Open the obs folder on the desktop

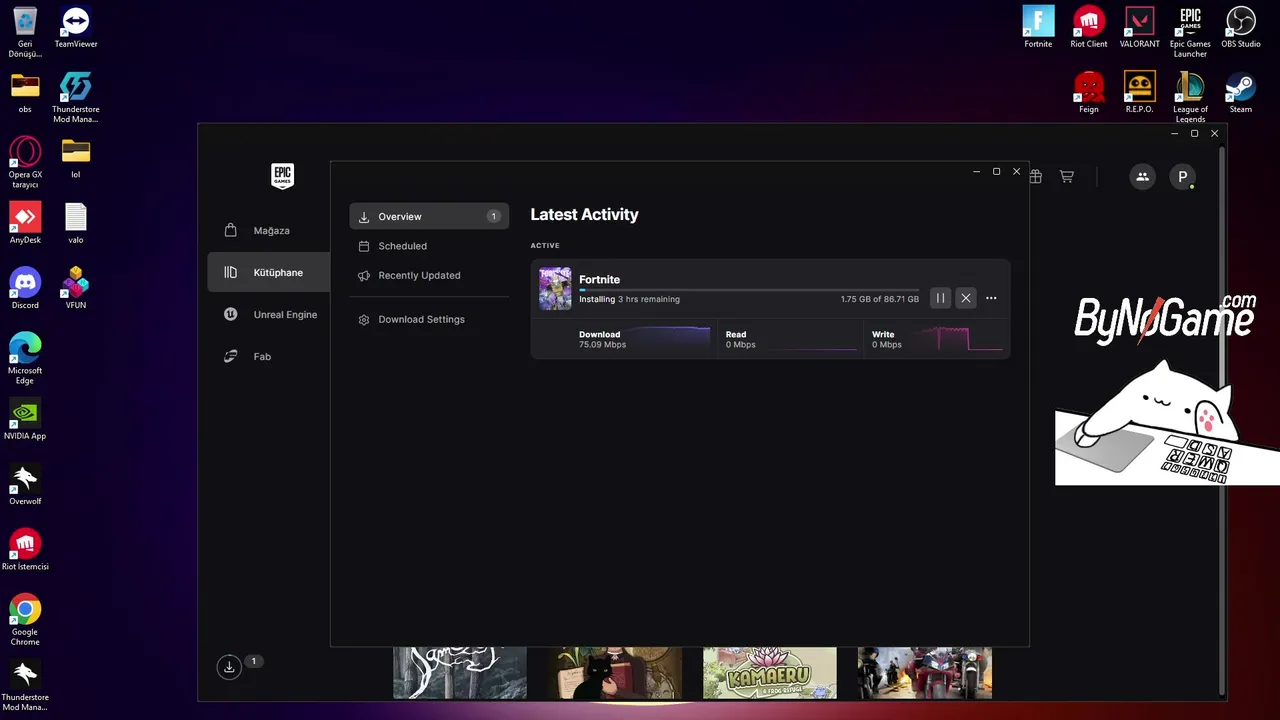[x=25, y=93]
